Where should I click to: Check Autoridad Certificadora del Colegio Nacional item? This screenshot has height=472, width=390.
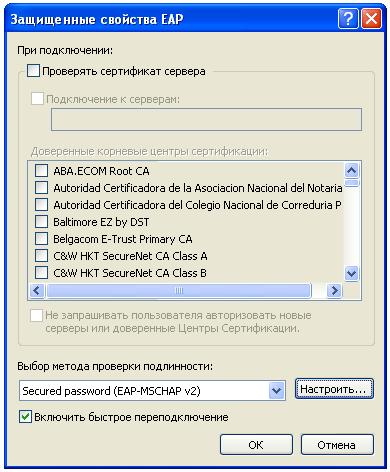point(41,205)
